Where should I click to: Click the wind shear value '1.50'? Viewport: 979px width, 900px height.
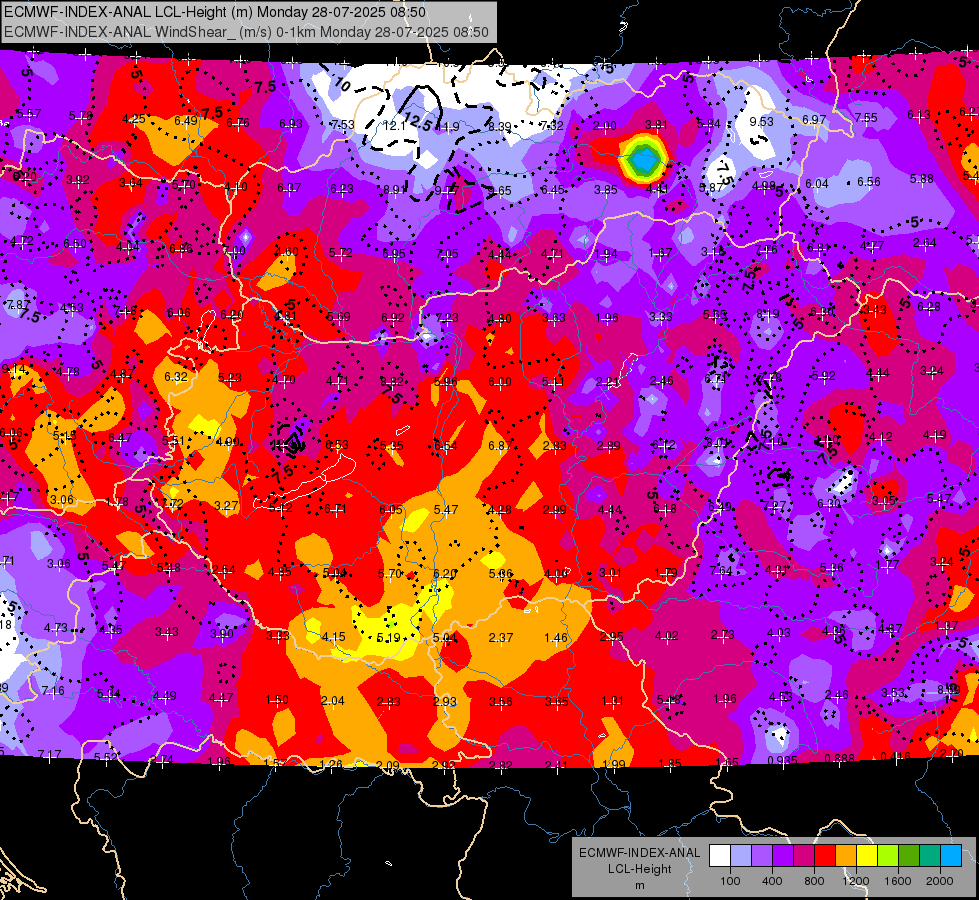[x=277, y=700]
